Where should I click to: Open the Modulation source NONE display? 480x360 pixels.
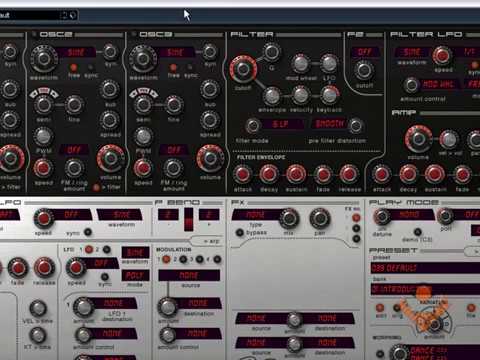click(x=189, y=275)
